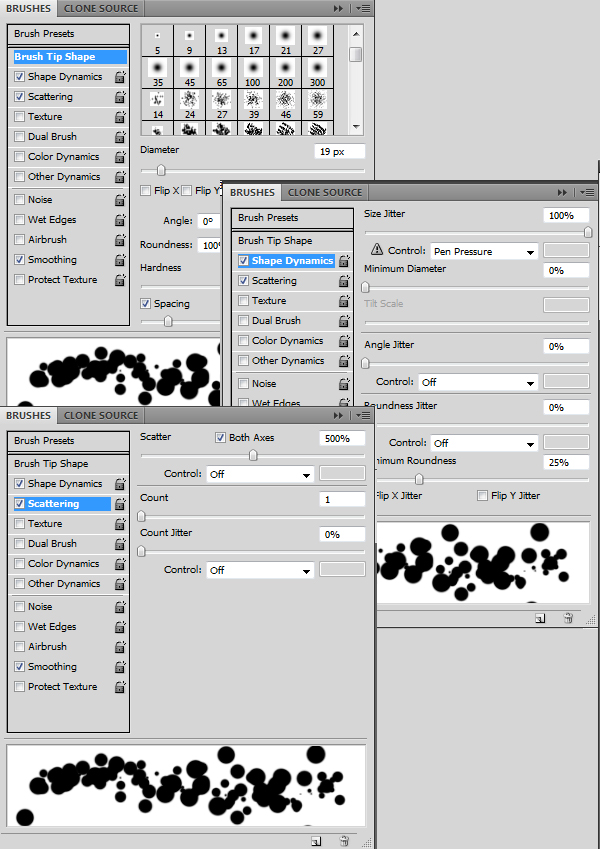The width and height of the screenshot is (600, 849).
Task: Toggle Flip X checkbox
Action: pyautogui.click(x=146, y=191)
